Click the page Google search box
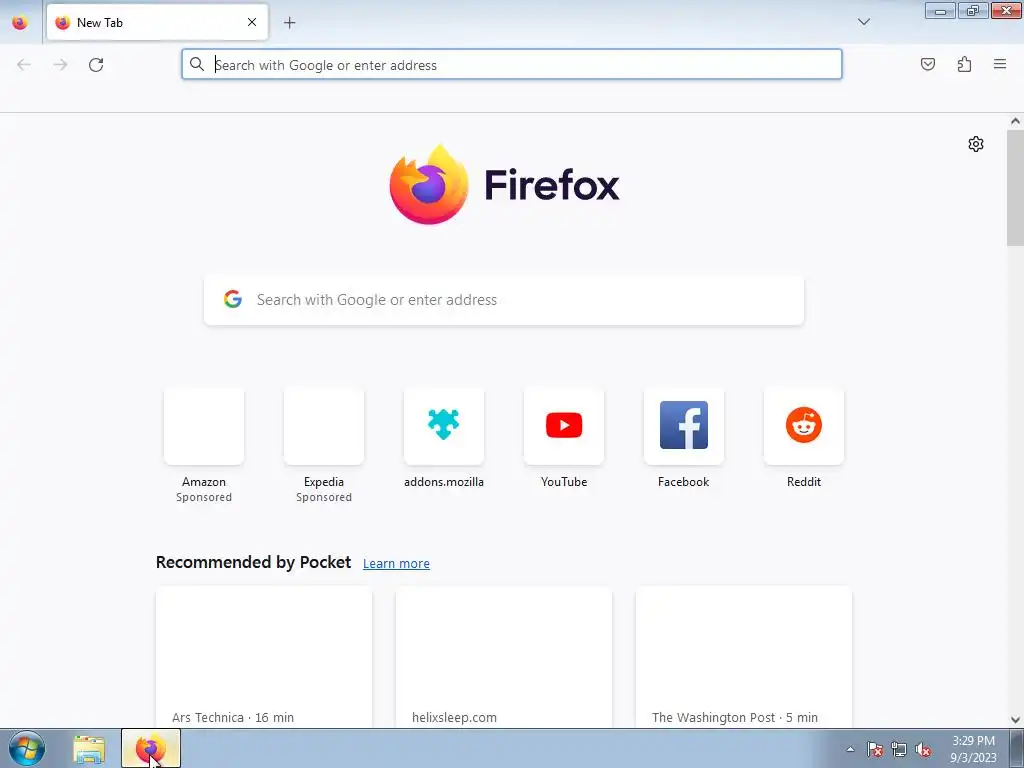Screen dimensions: 1024x768 point(504,300)
